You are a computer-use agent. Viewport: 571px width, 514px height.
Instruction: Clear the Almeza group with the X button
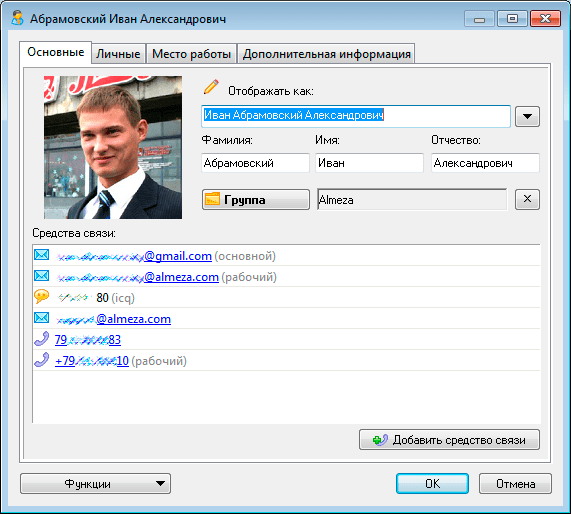[527, 199]
